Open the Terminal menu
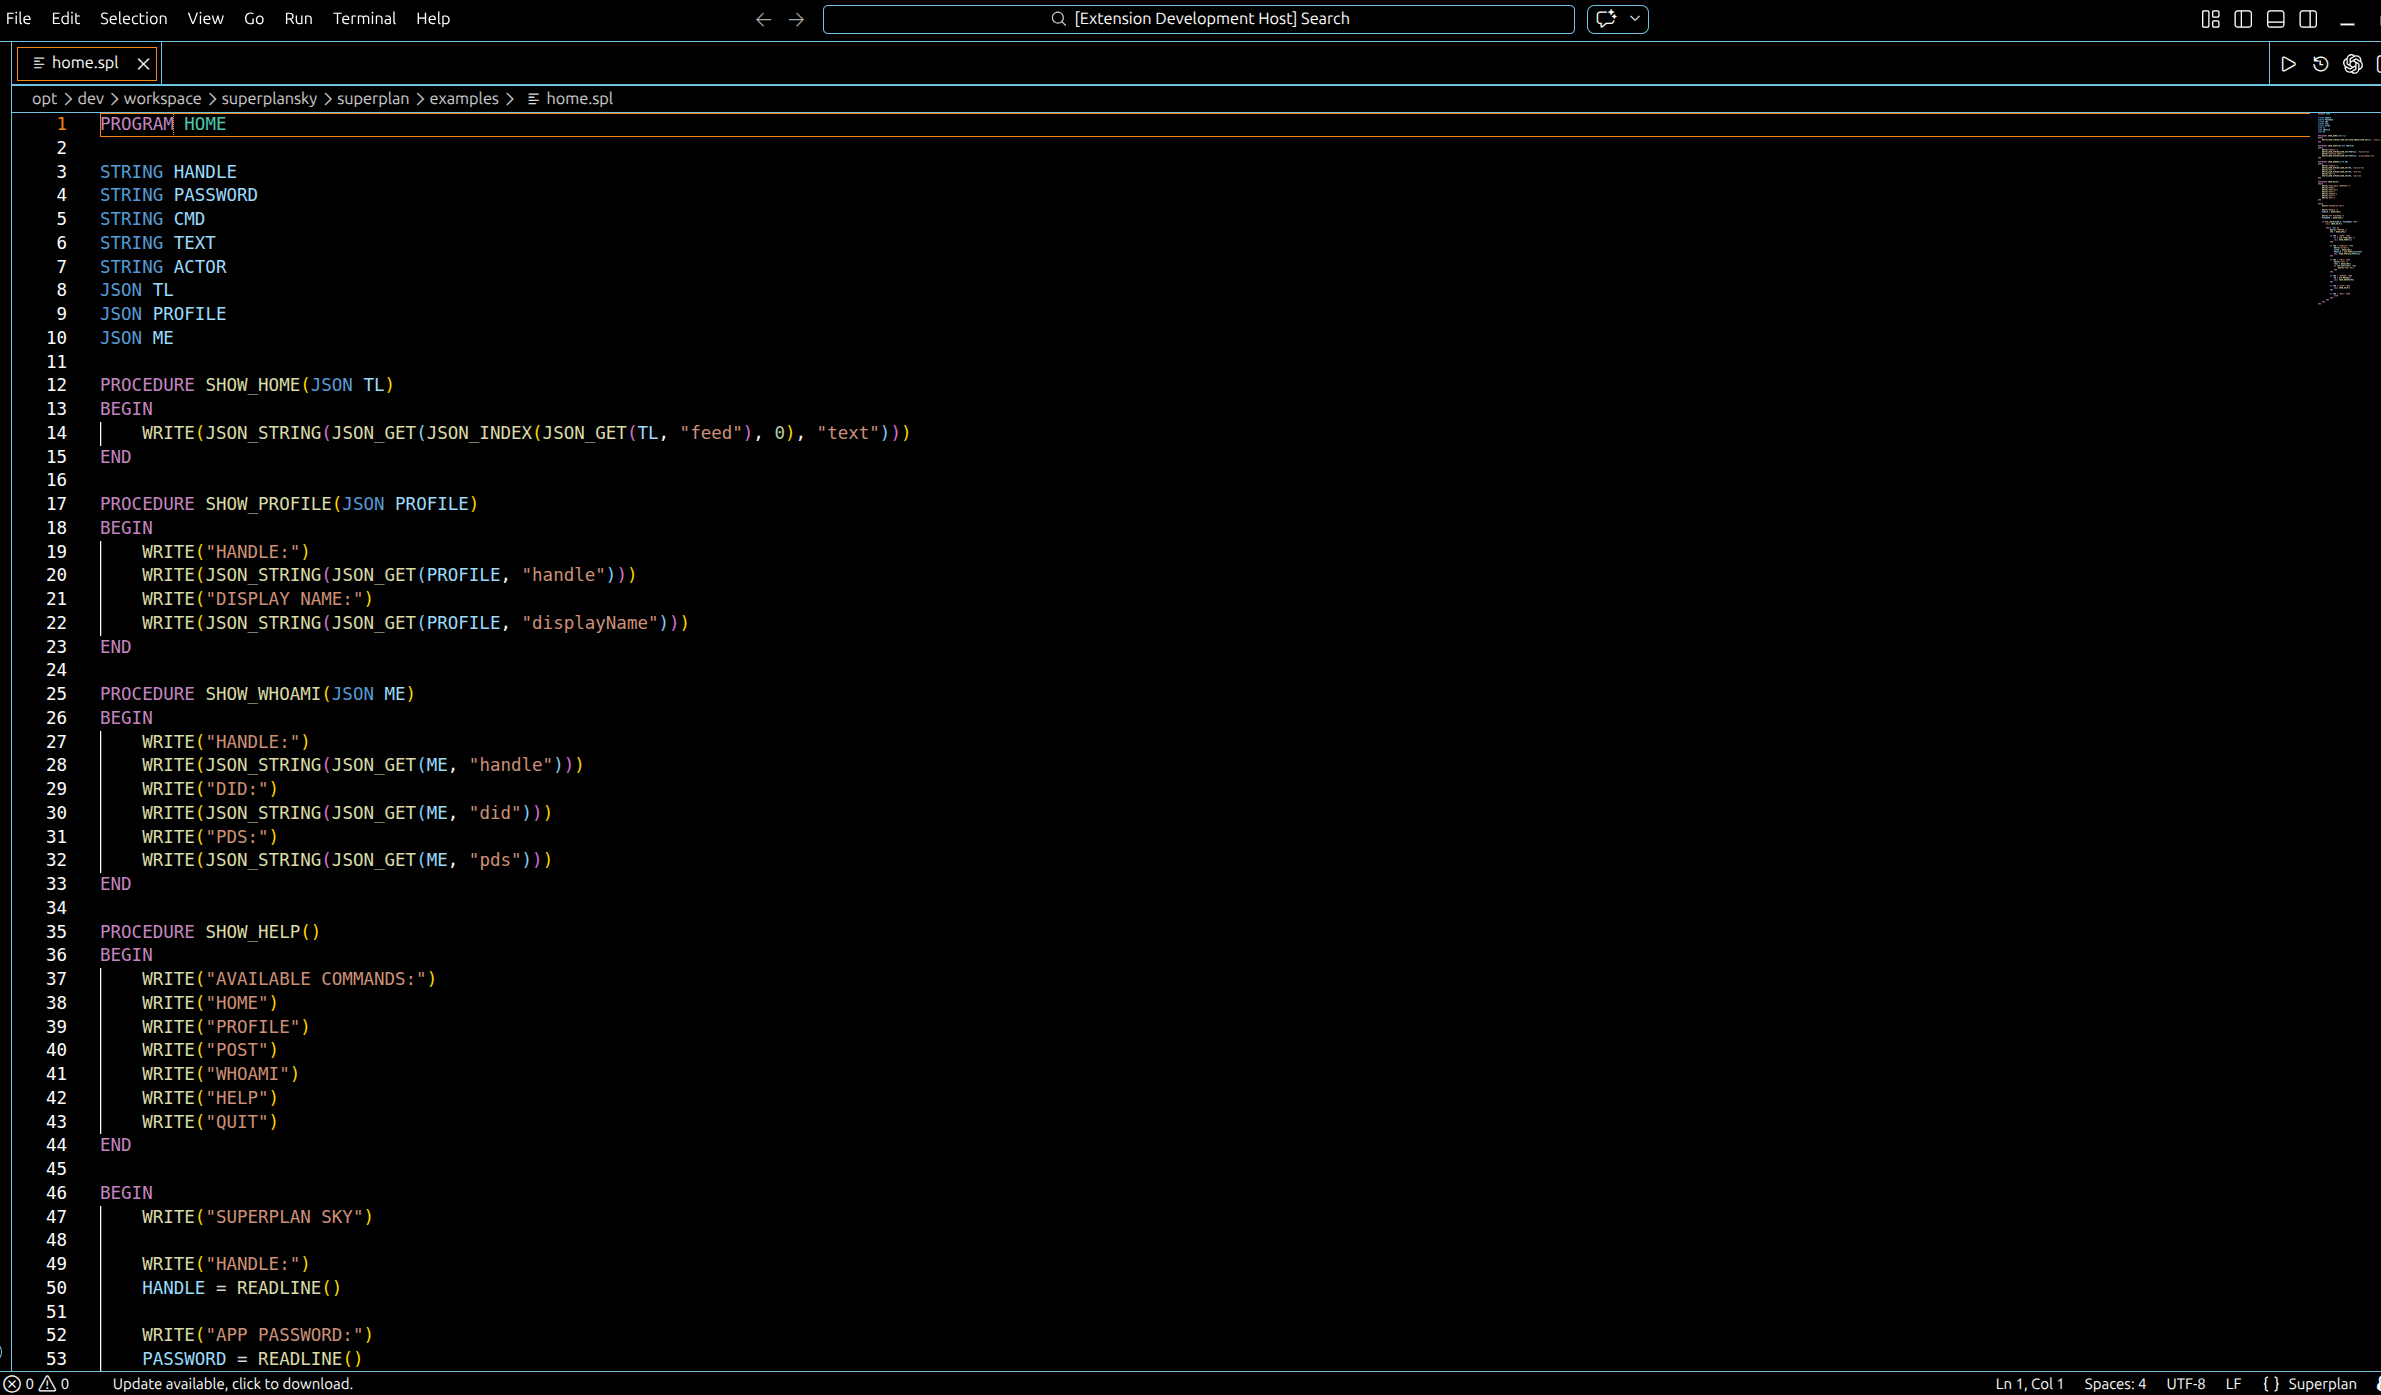The image size is (2381, 1395). 364,19
